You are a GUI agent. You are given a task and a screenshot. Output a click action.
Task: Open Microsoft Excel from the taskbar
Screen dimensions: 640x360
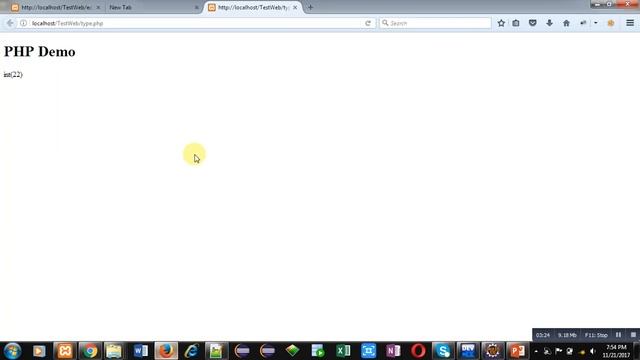click(343, 351)
